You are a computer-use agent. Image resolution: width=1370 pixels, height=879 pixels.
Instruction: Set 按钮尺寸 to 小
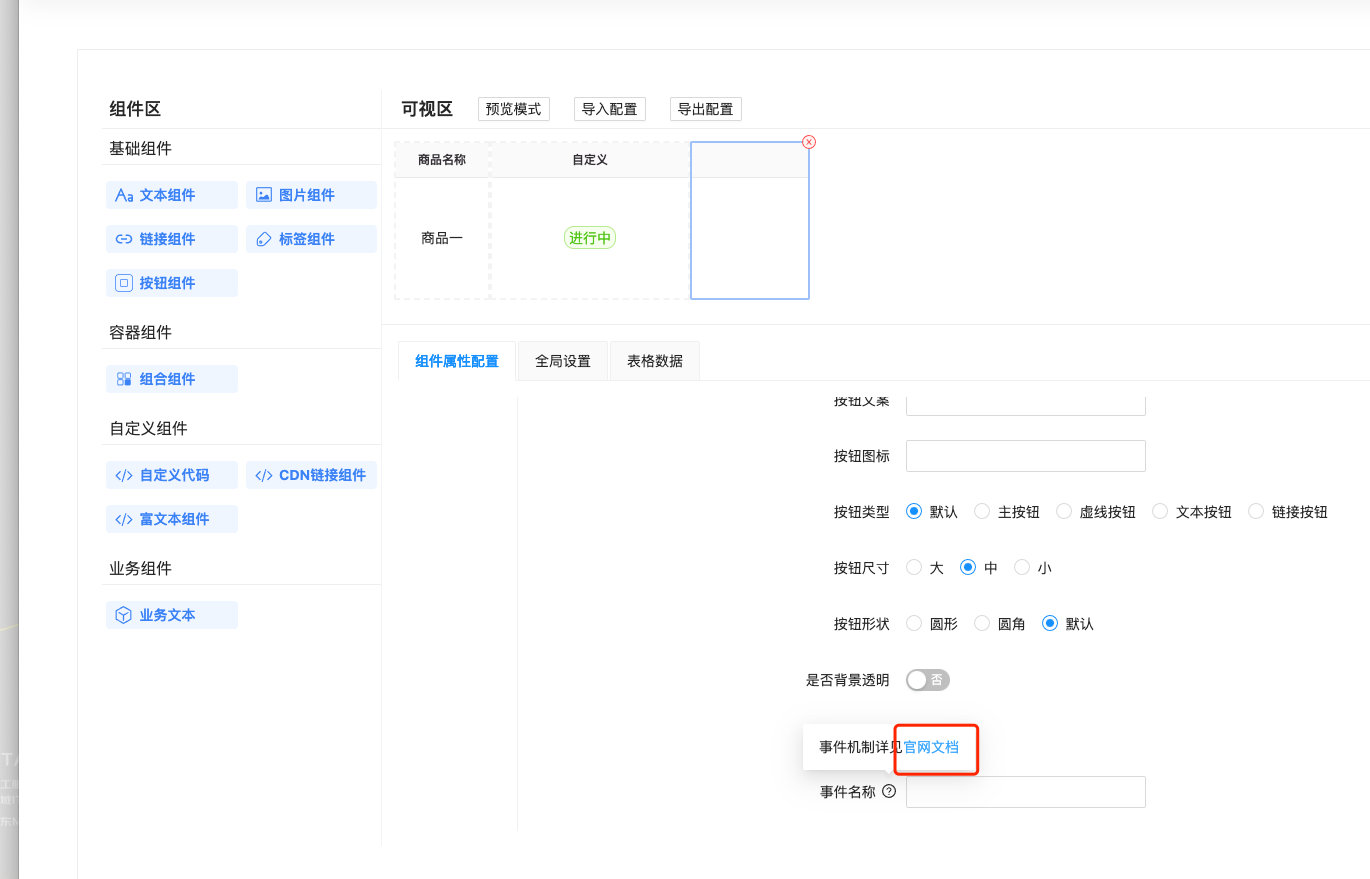pos(1022,568)
